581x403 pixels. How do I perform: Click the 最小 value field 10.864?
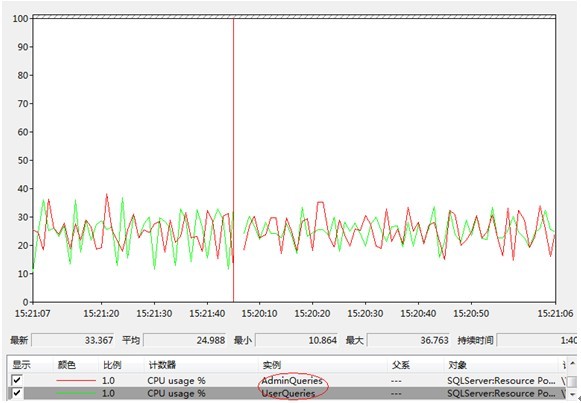tap(297, 340)
